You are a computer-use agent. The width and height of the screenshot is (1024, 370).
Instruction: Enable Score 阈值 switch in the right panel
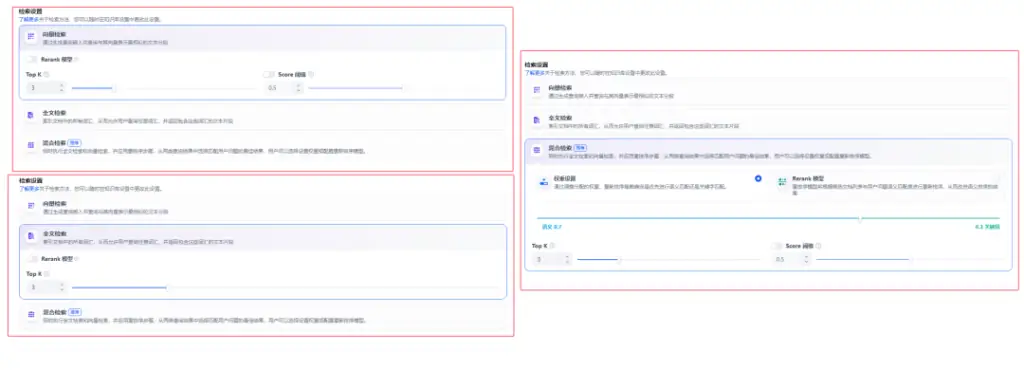coord(776,246)
